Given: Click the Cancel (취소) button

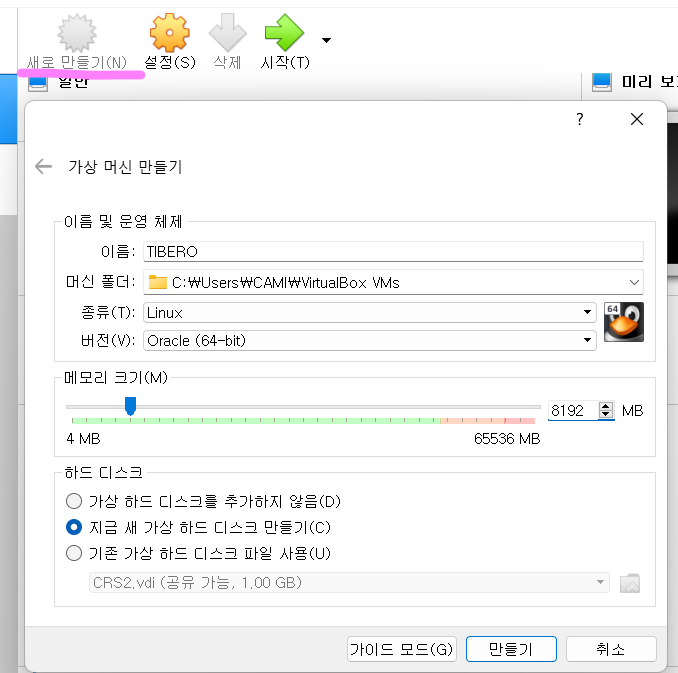Looking at the screenshot, I should [611, 649].
